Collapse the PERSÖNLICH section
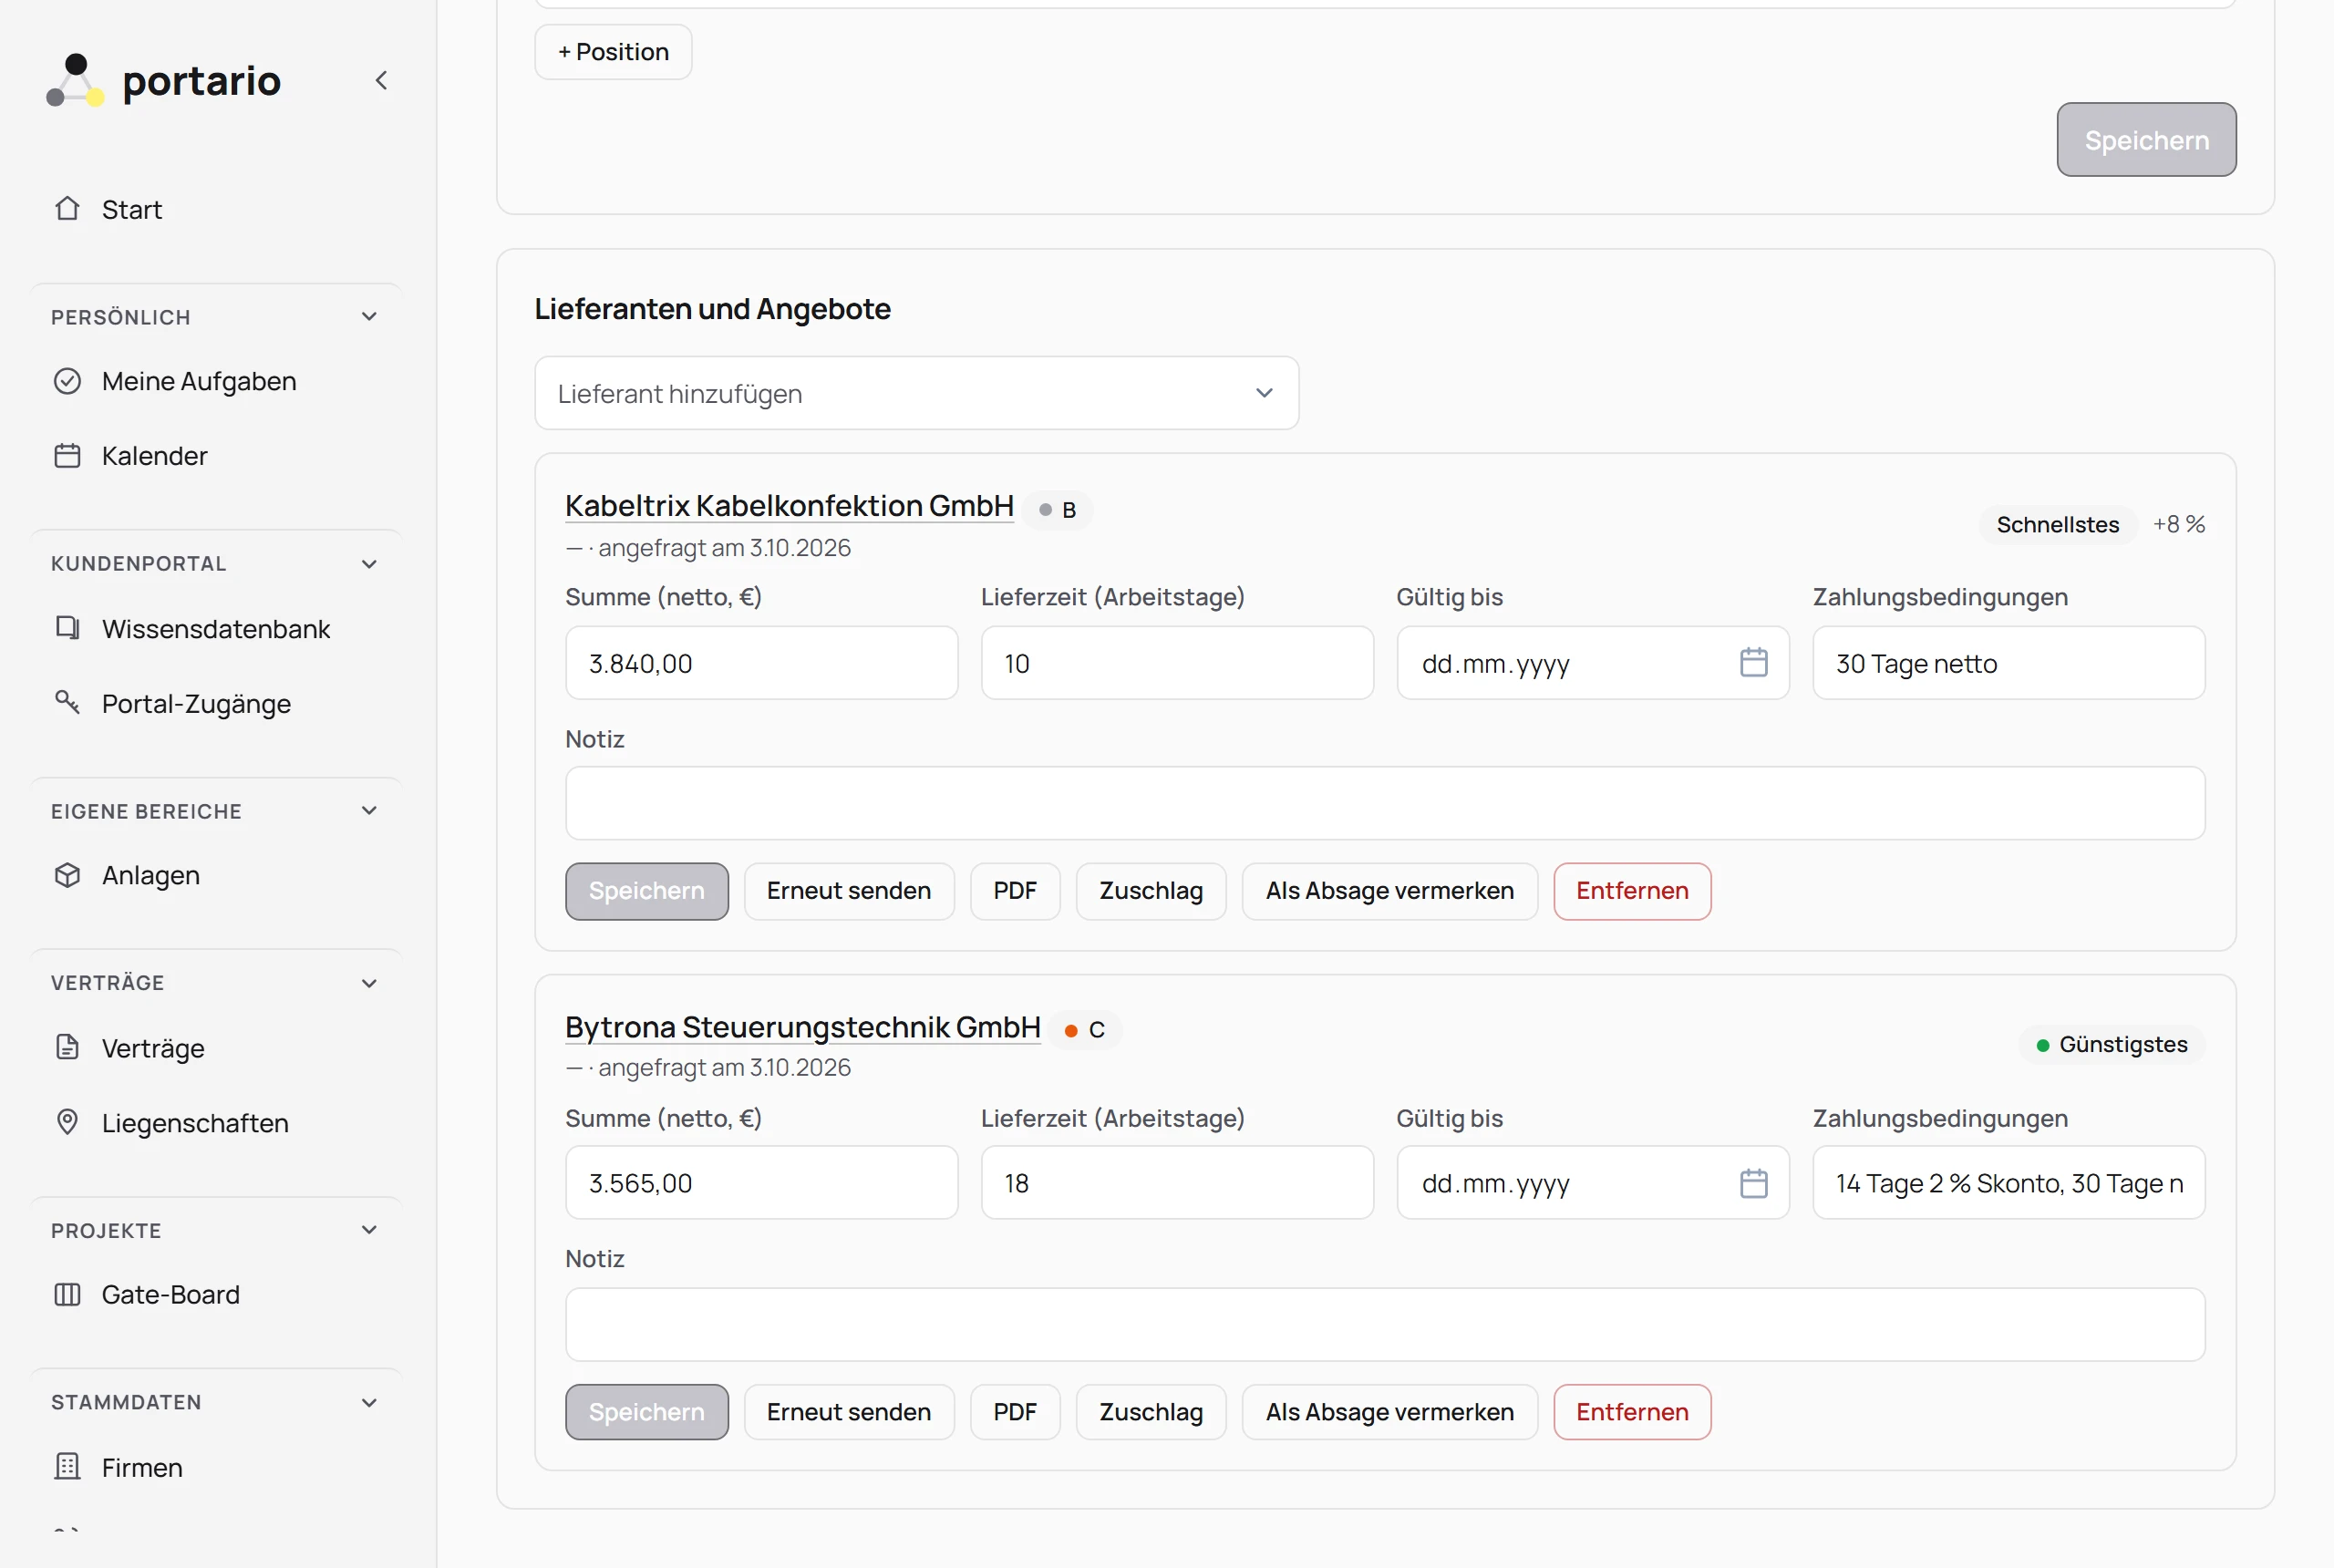The height and width of the screenshot is (1568, 2334). [369, 317]
